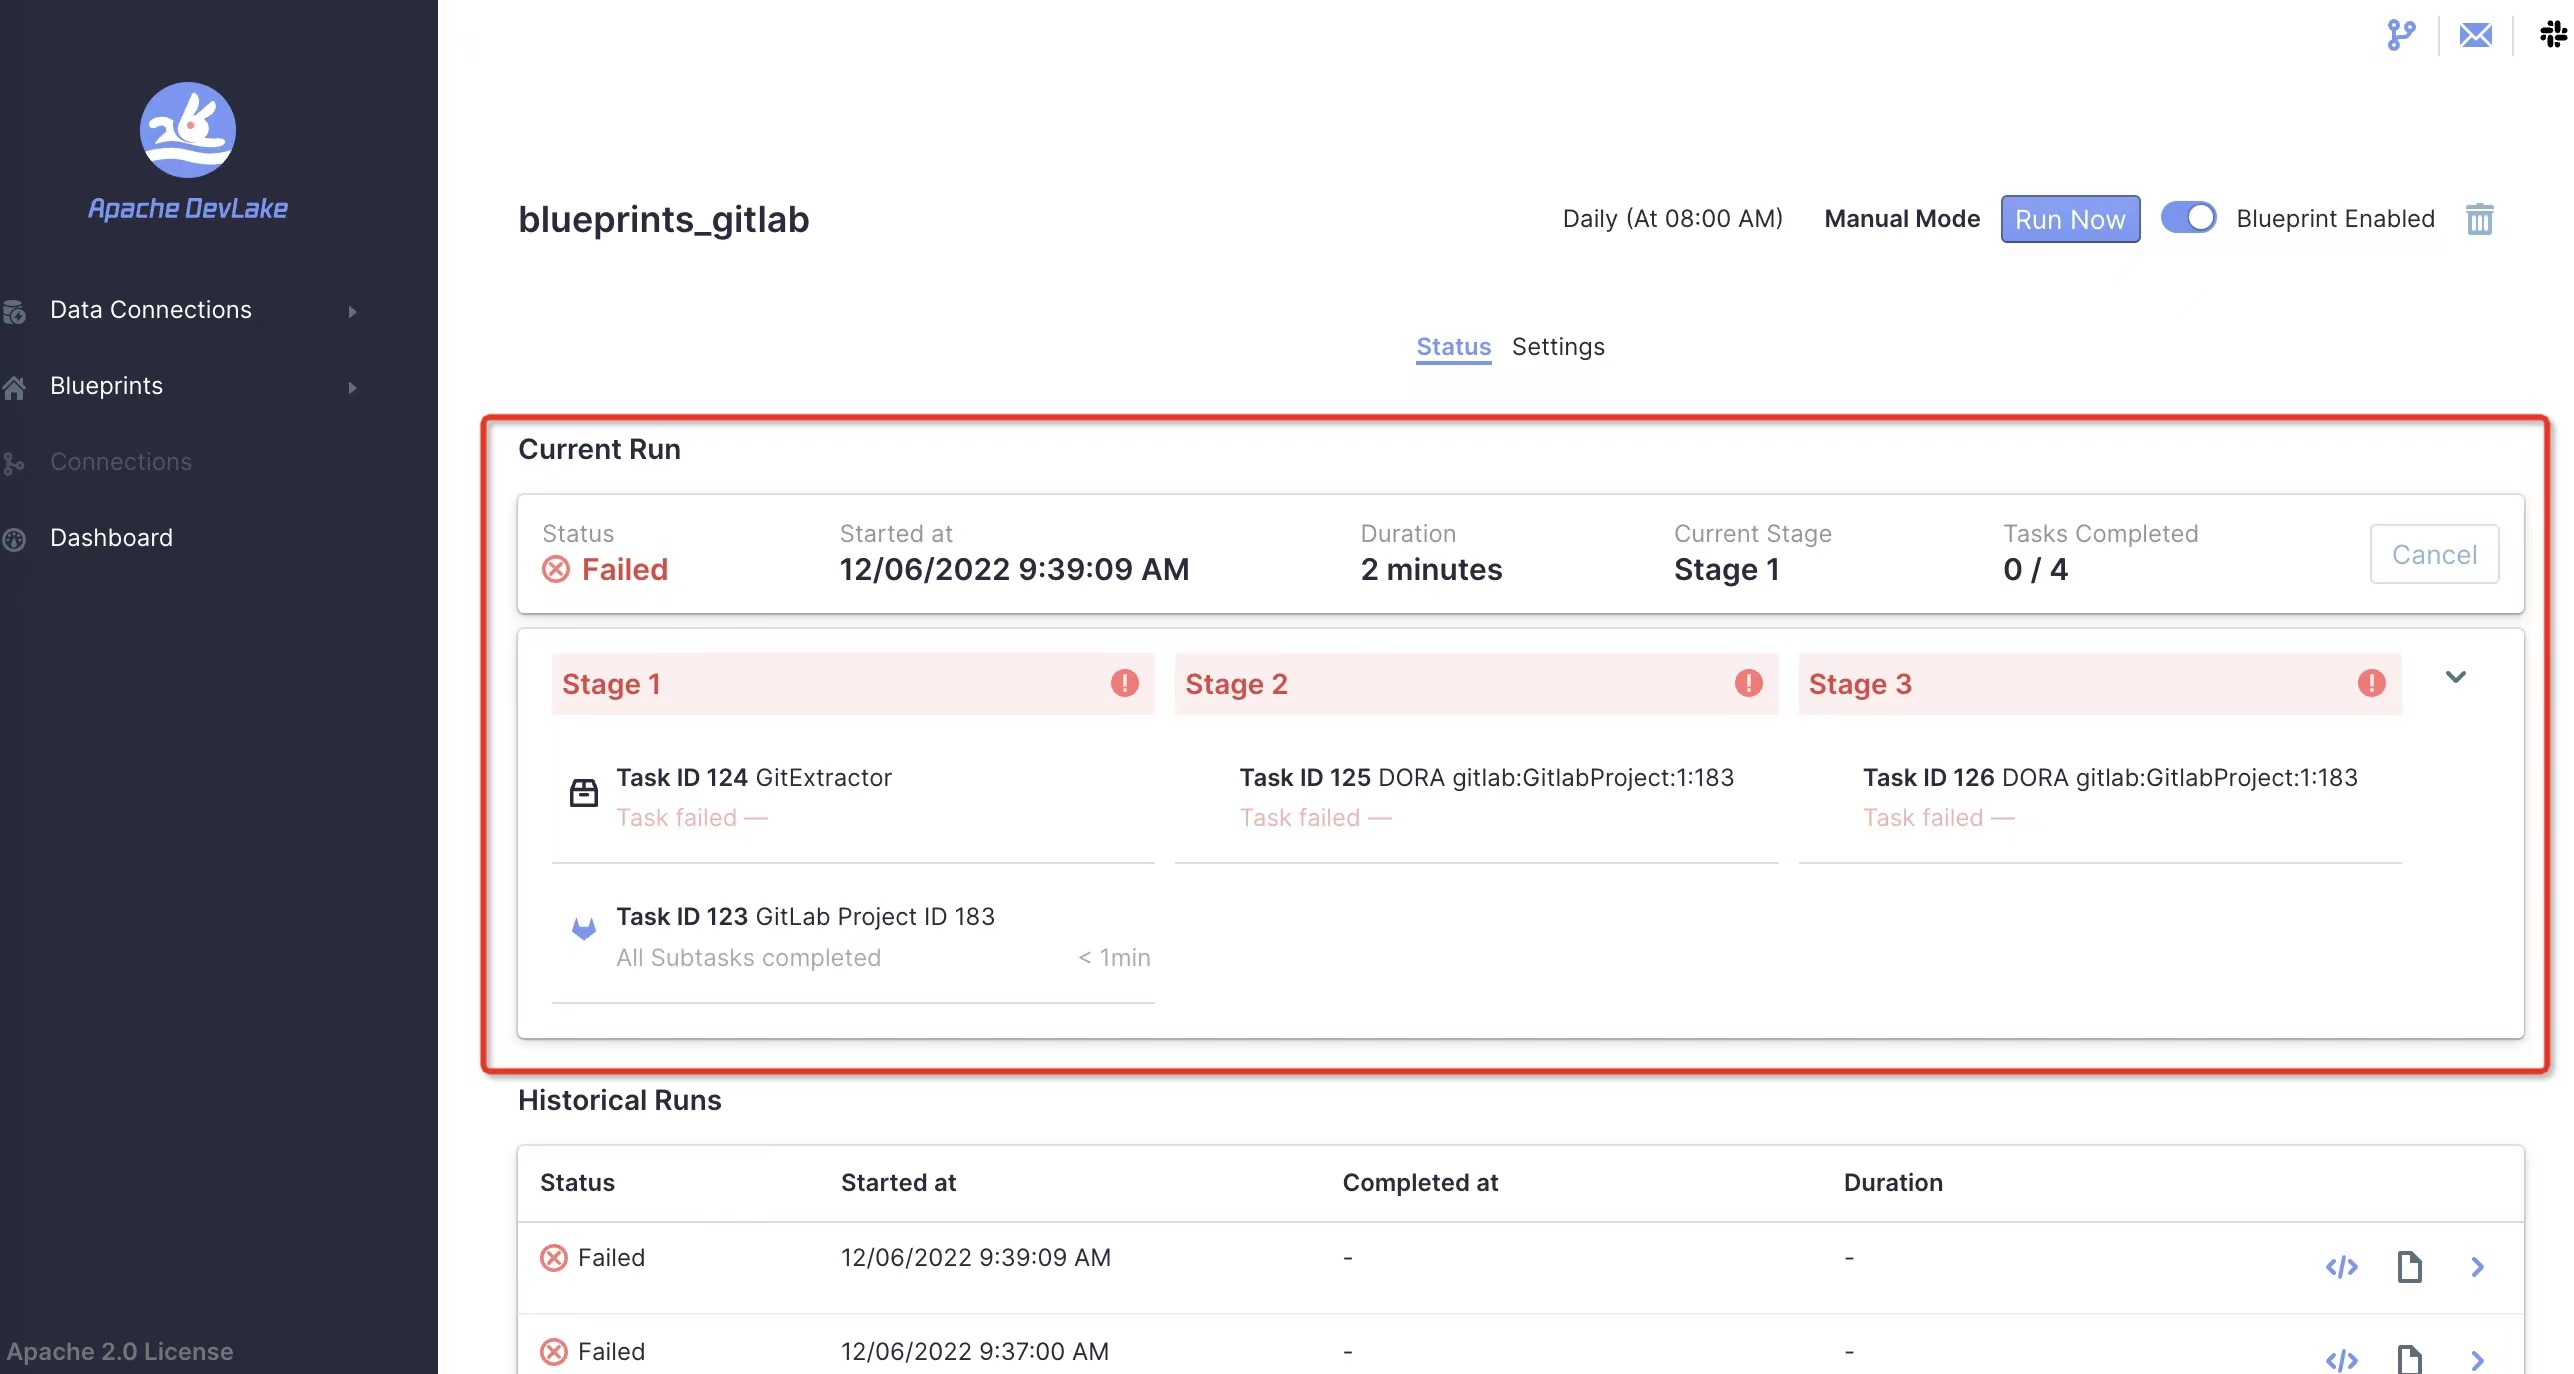The height and width of the screenshot is (1374, 2574).
Task: Click the Stage 1 error alert icon
Action: (1124, 683)
